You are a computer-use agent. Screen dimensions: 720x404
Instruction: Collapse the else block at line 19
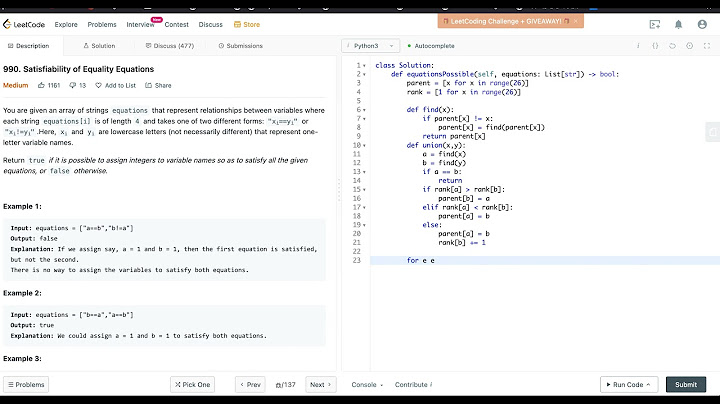click(x=365, y=225)
